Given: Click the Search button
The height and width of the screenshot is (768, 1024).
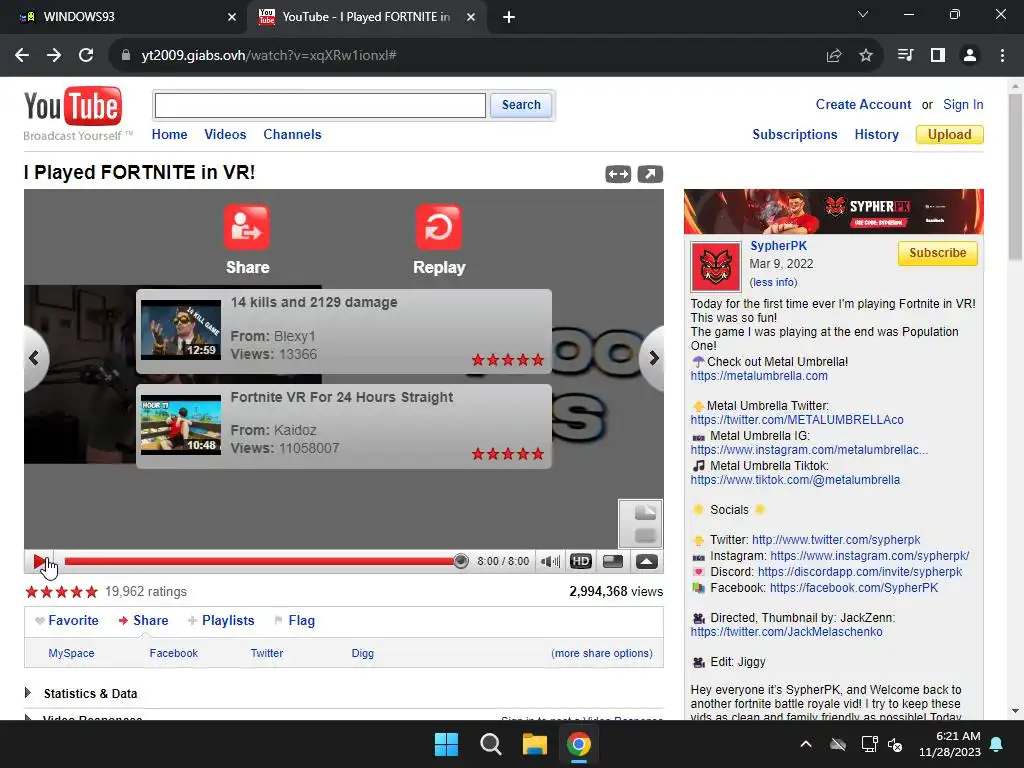Looking at the screenshot, I should click(521, 105).
